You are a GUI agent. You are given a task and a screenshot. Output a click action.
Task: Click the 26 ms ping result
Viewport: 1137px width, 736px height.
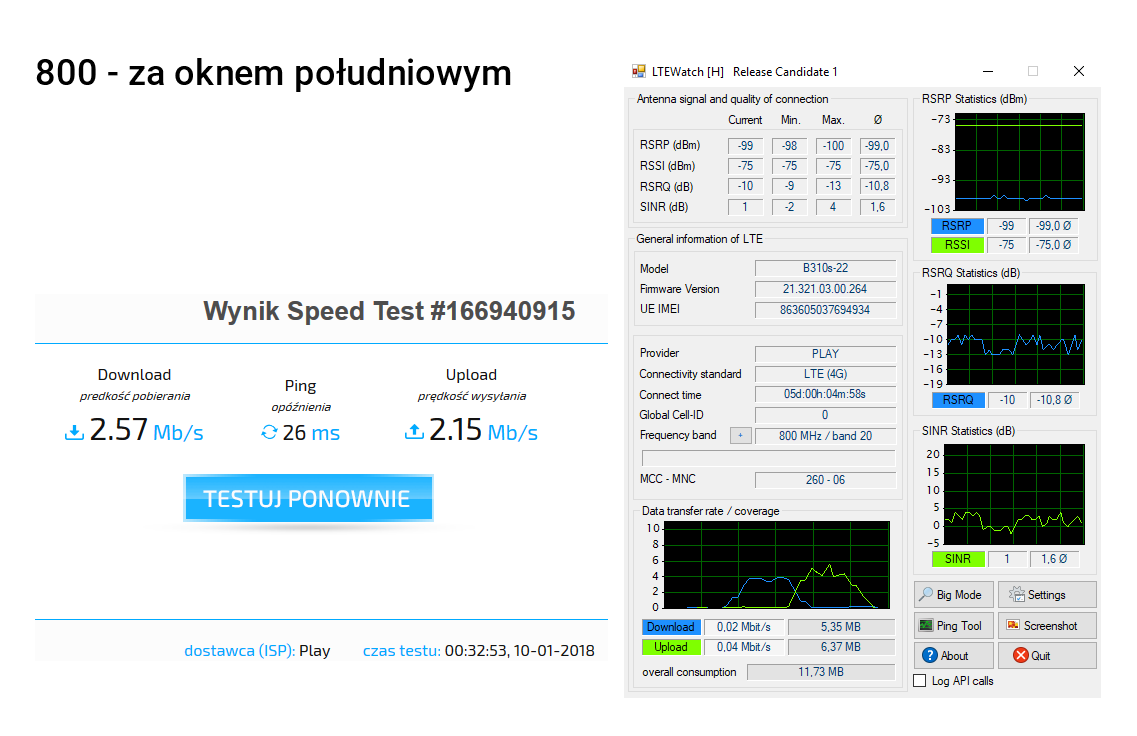click(311, 433)
